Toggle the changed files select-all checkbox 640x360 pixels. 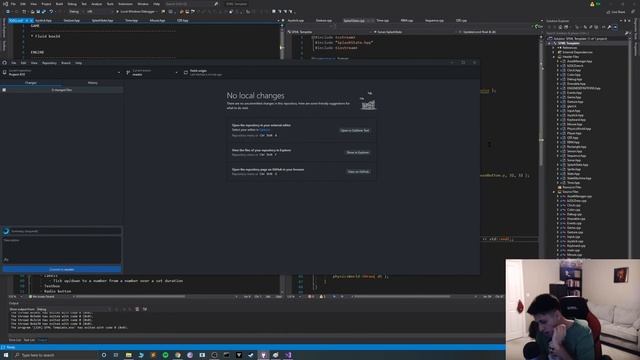[4, 90]
